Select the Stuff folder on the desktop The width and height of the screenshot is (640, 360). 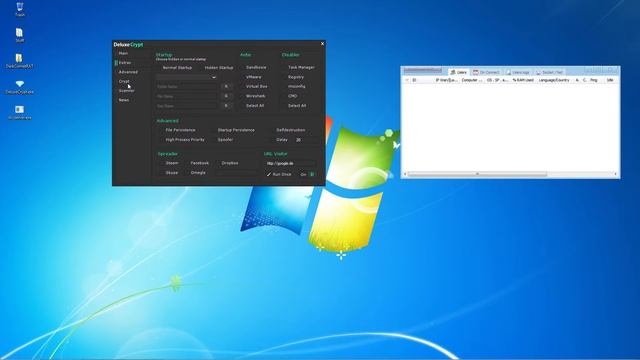point(20,35)
